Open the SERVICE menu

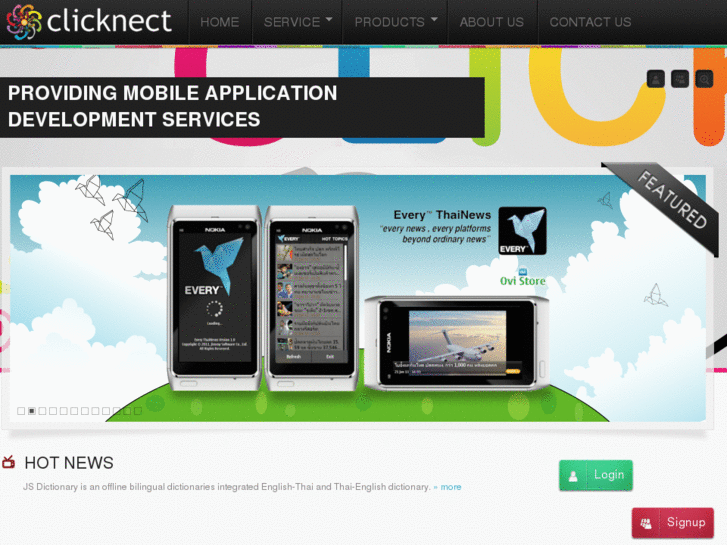292,22
